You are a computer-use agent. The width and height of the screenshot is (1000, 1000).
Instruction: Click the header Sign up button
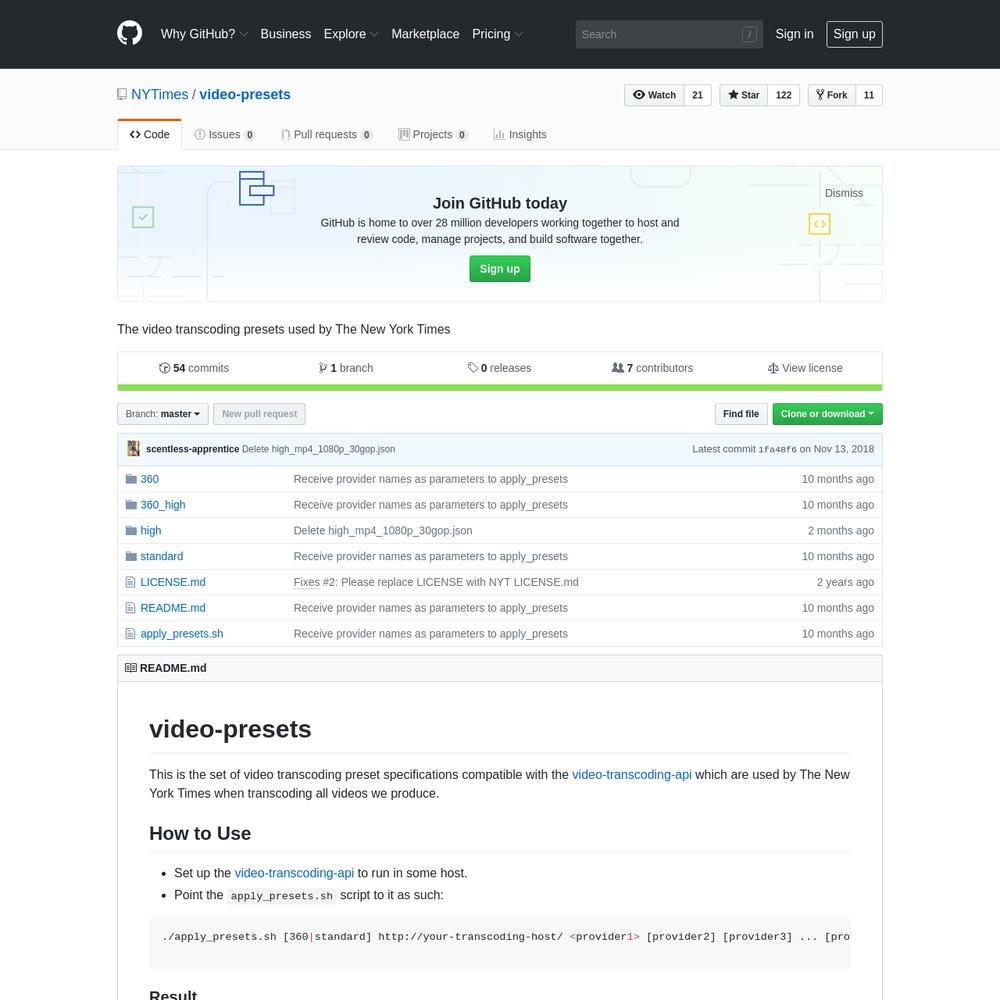click(854, 34)
